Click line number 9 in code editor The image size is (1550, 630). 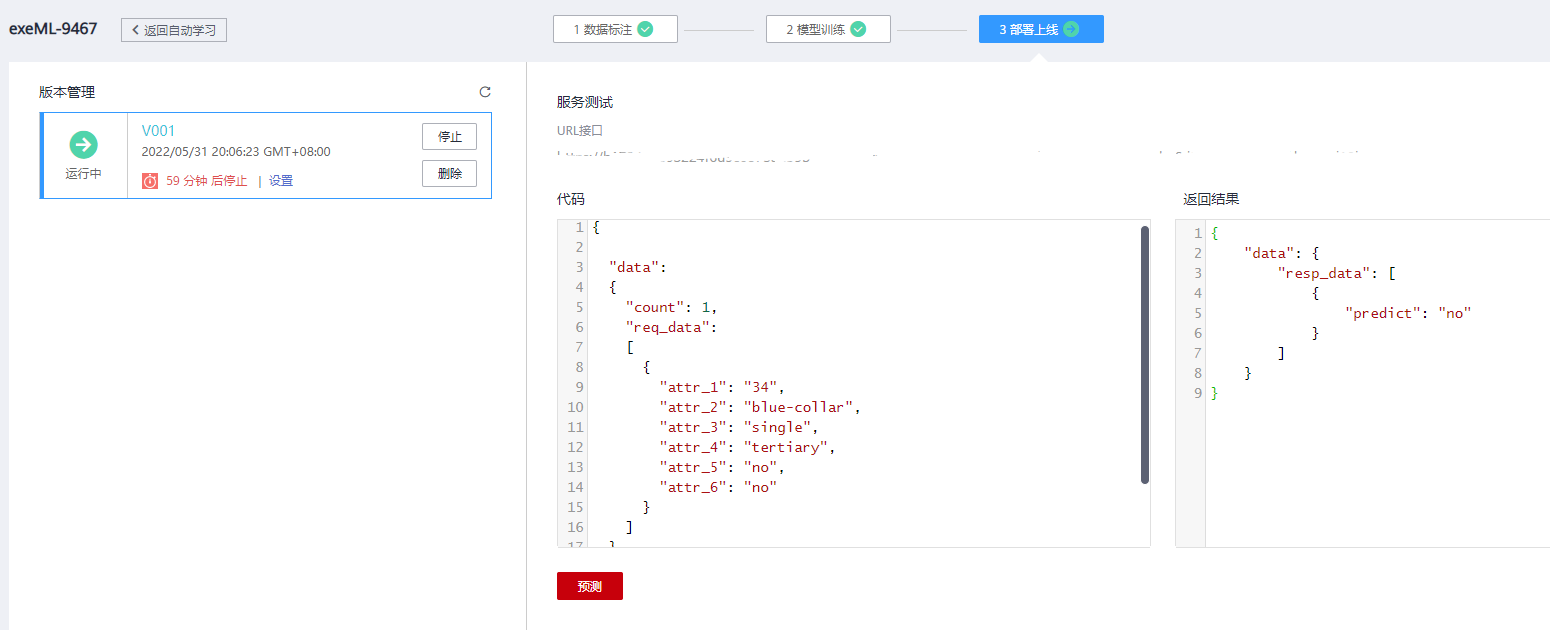575,387
